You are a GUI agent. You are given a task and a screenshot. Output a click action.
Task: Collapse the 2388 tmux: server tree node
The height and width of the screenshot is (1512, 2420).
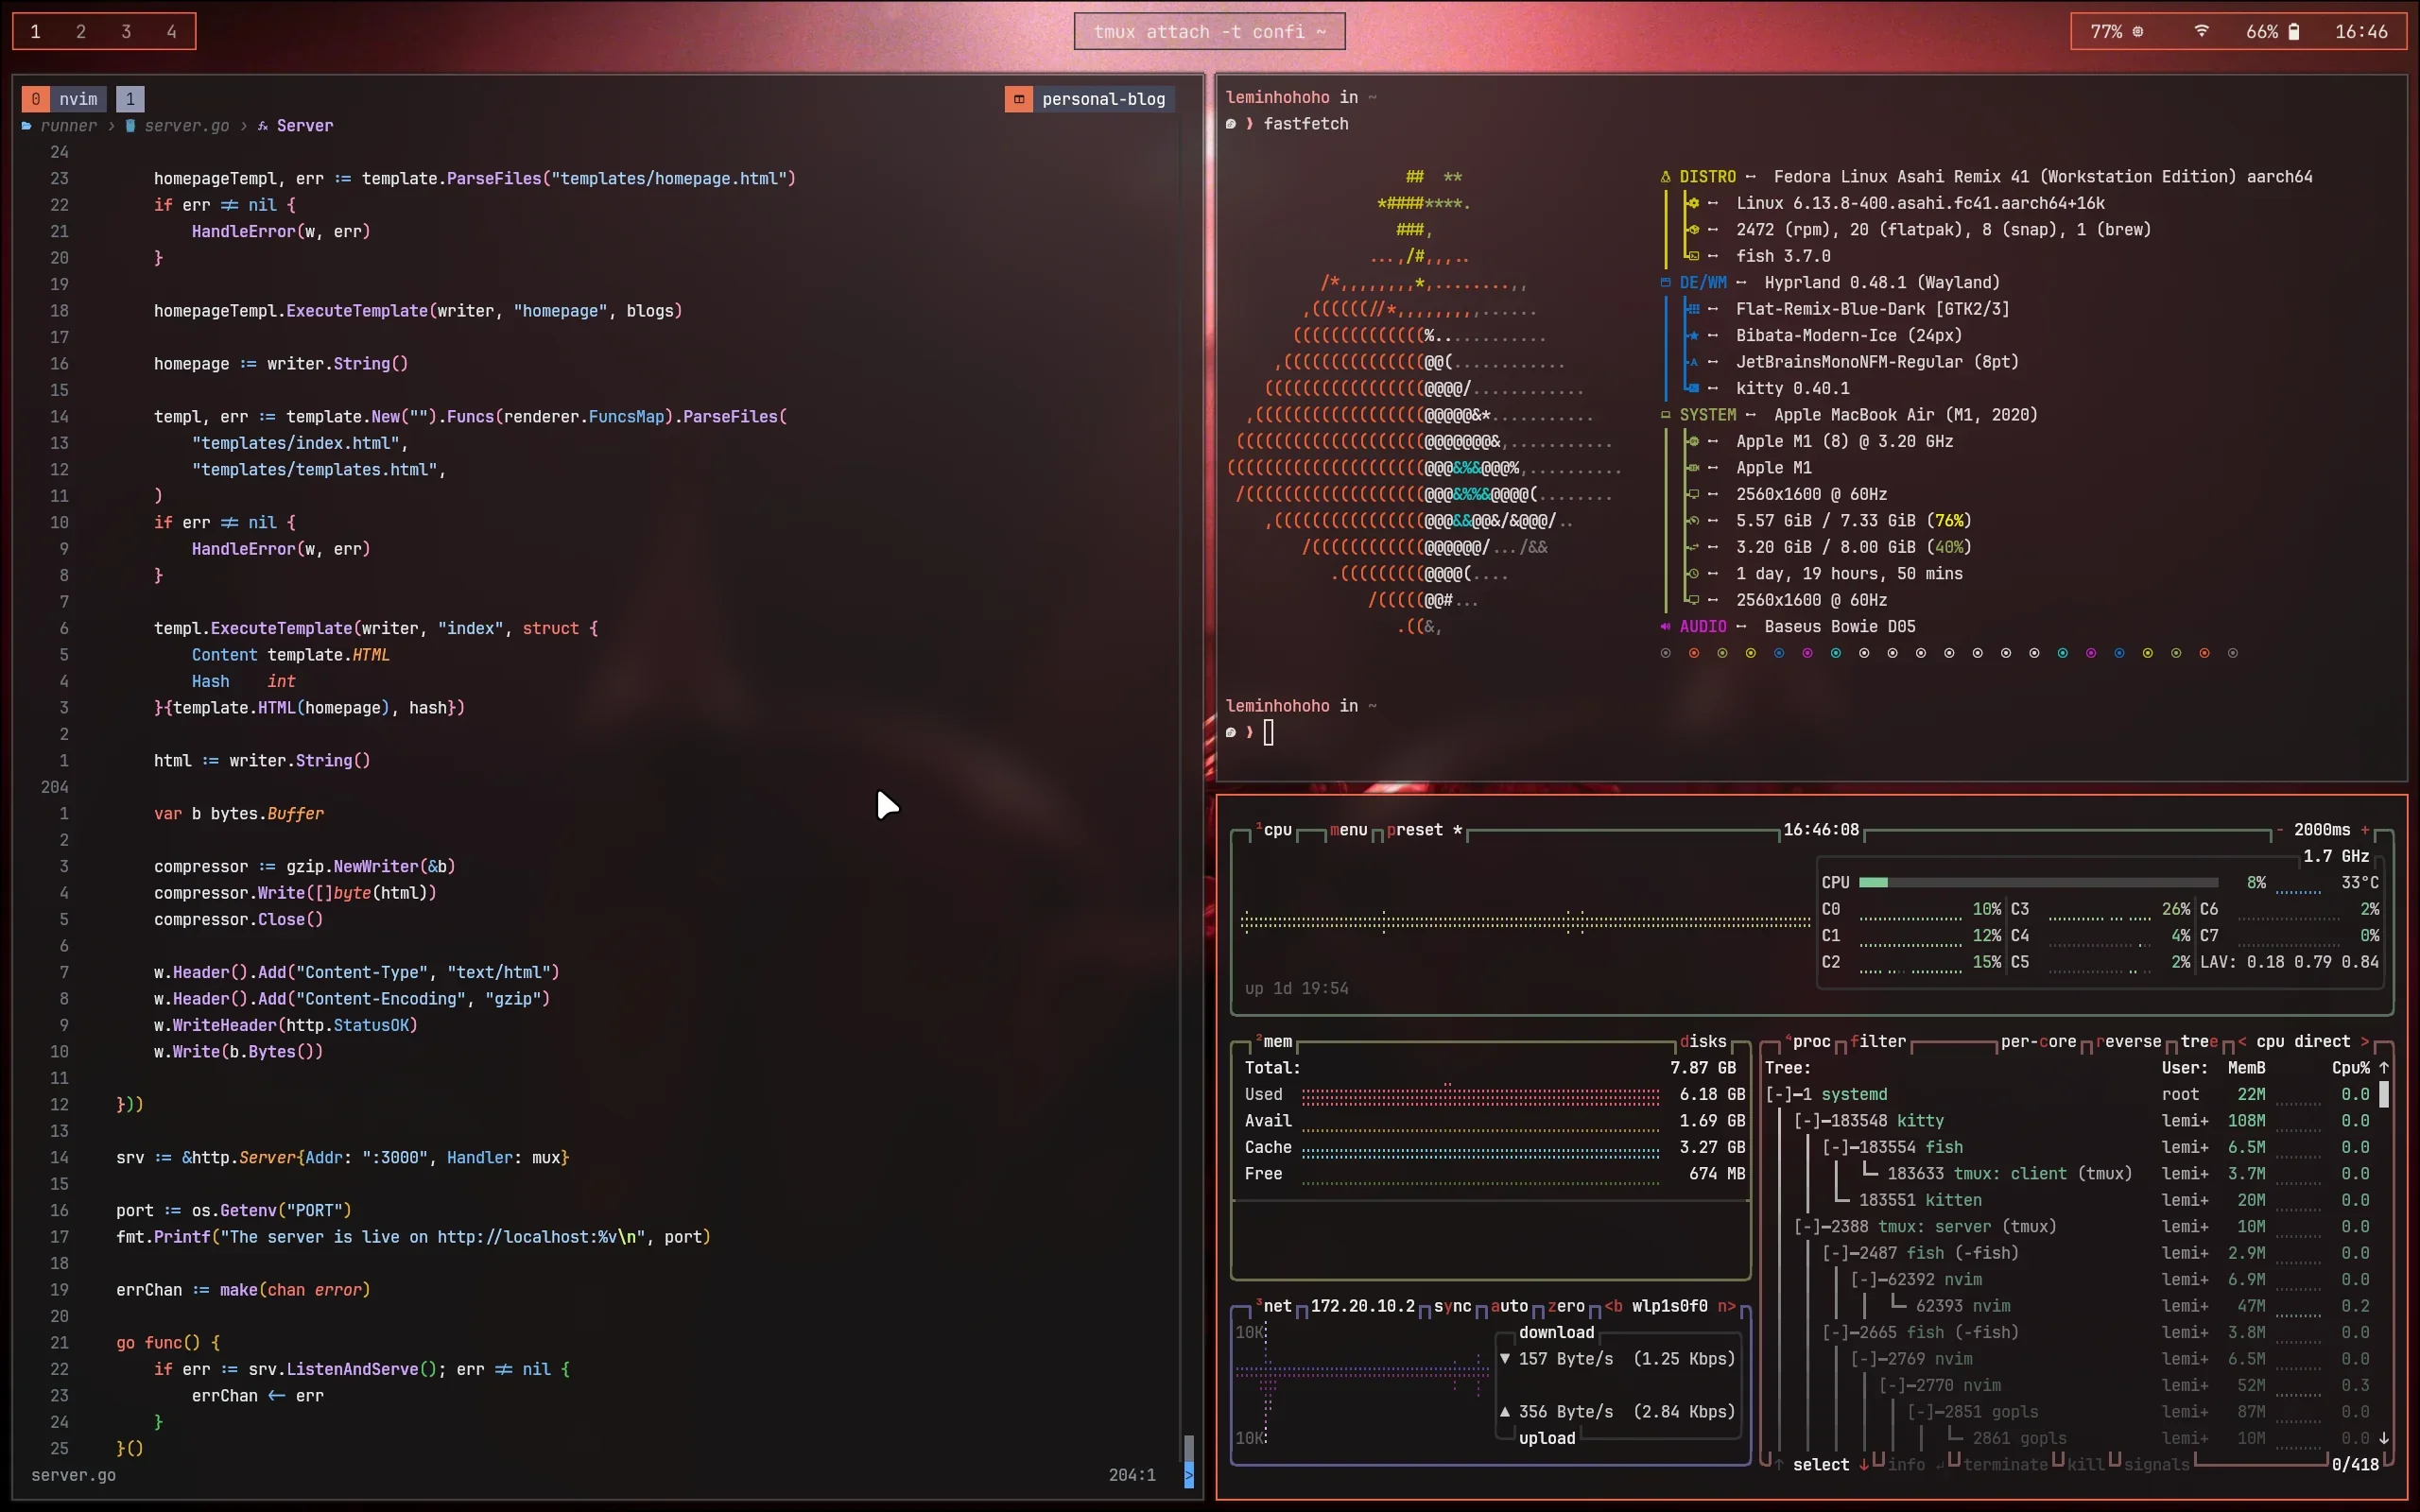(1807, 1227)
